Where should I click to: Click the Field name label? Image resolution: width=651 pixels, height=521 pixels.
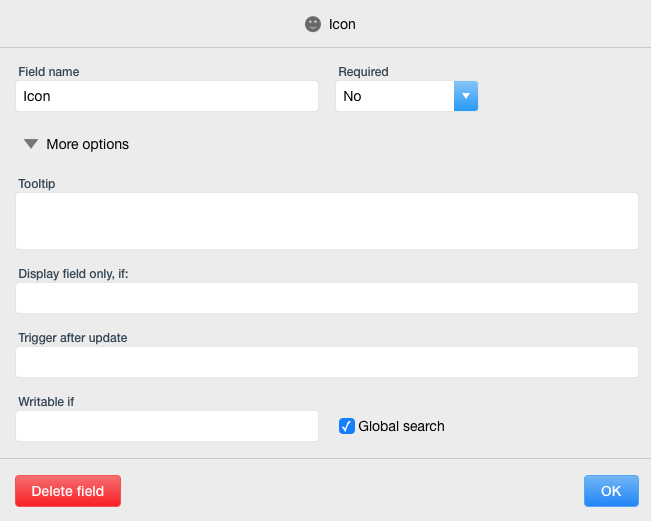49,72
